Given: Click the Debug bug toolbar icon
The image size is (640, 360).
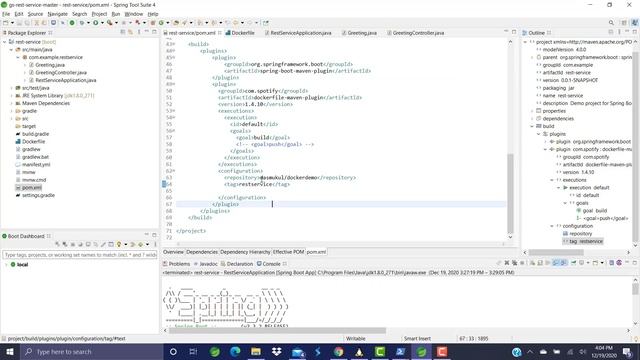Looking at the screenshot, I should 82,23.
